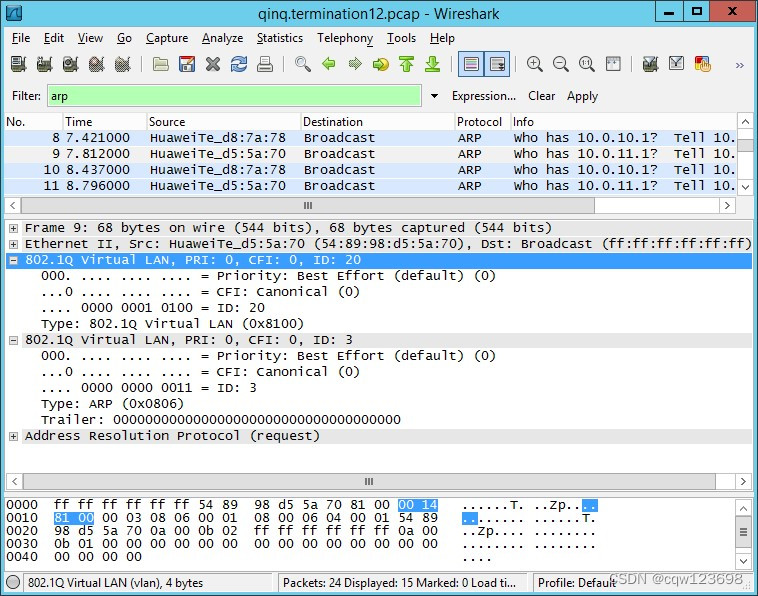Go to packet number icon
Screen dimensions: 758x596
pyautogui.click(x=381, y=64)
